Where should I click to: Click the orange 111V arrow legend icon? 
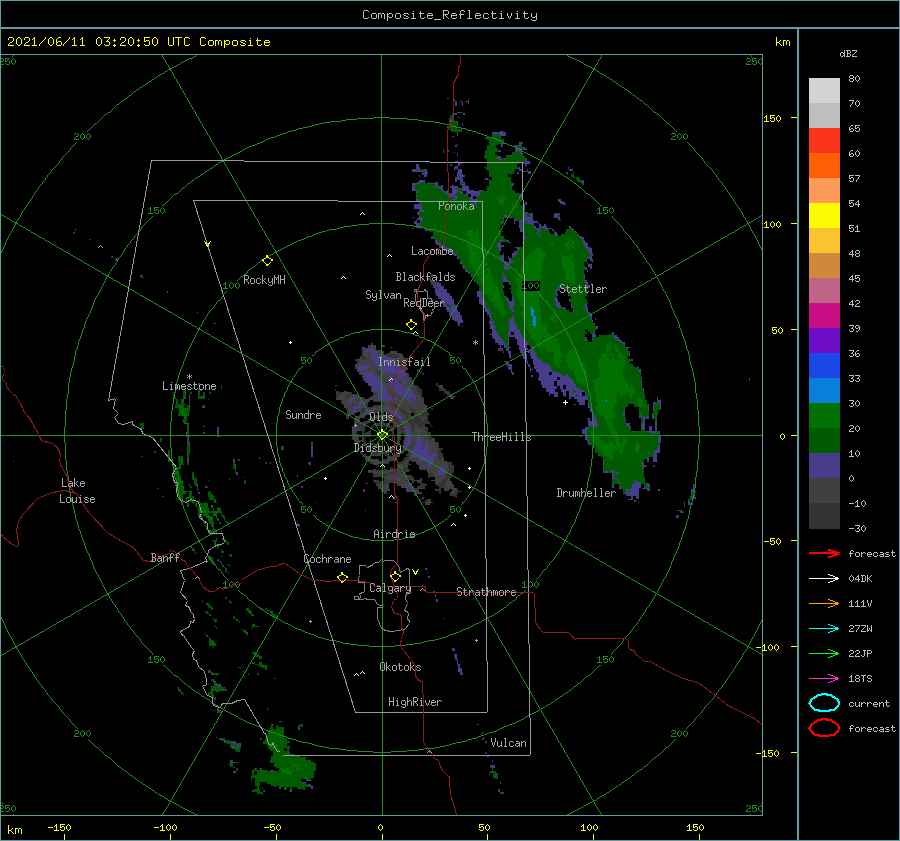tap(824, 603)
